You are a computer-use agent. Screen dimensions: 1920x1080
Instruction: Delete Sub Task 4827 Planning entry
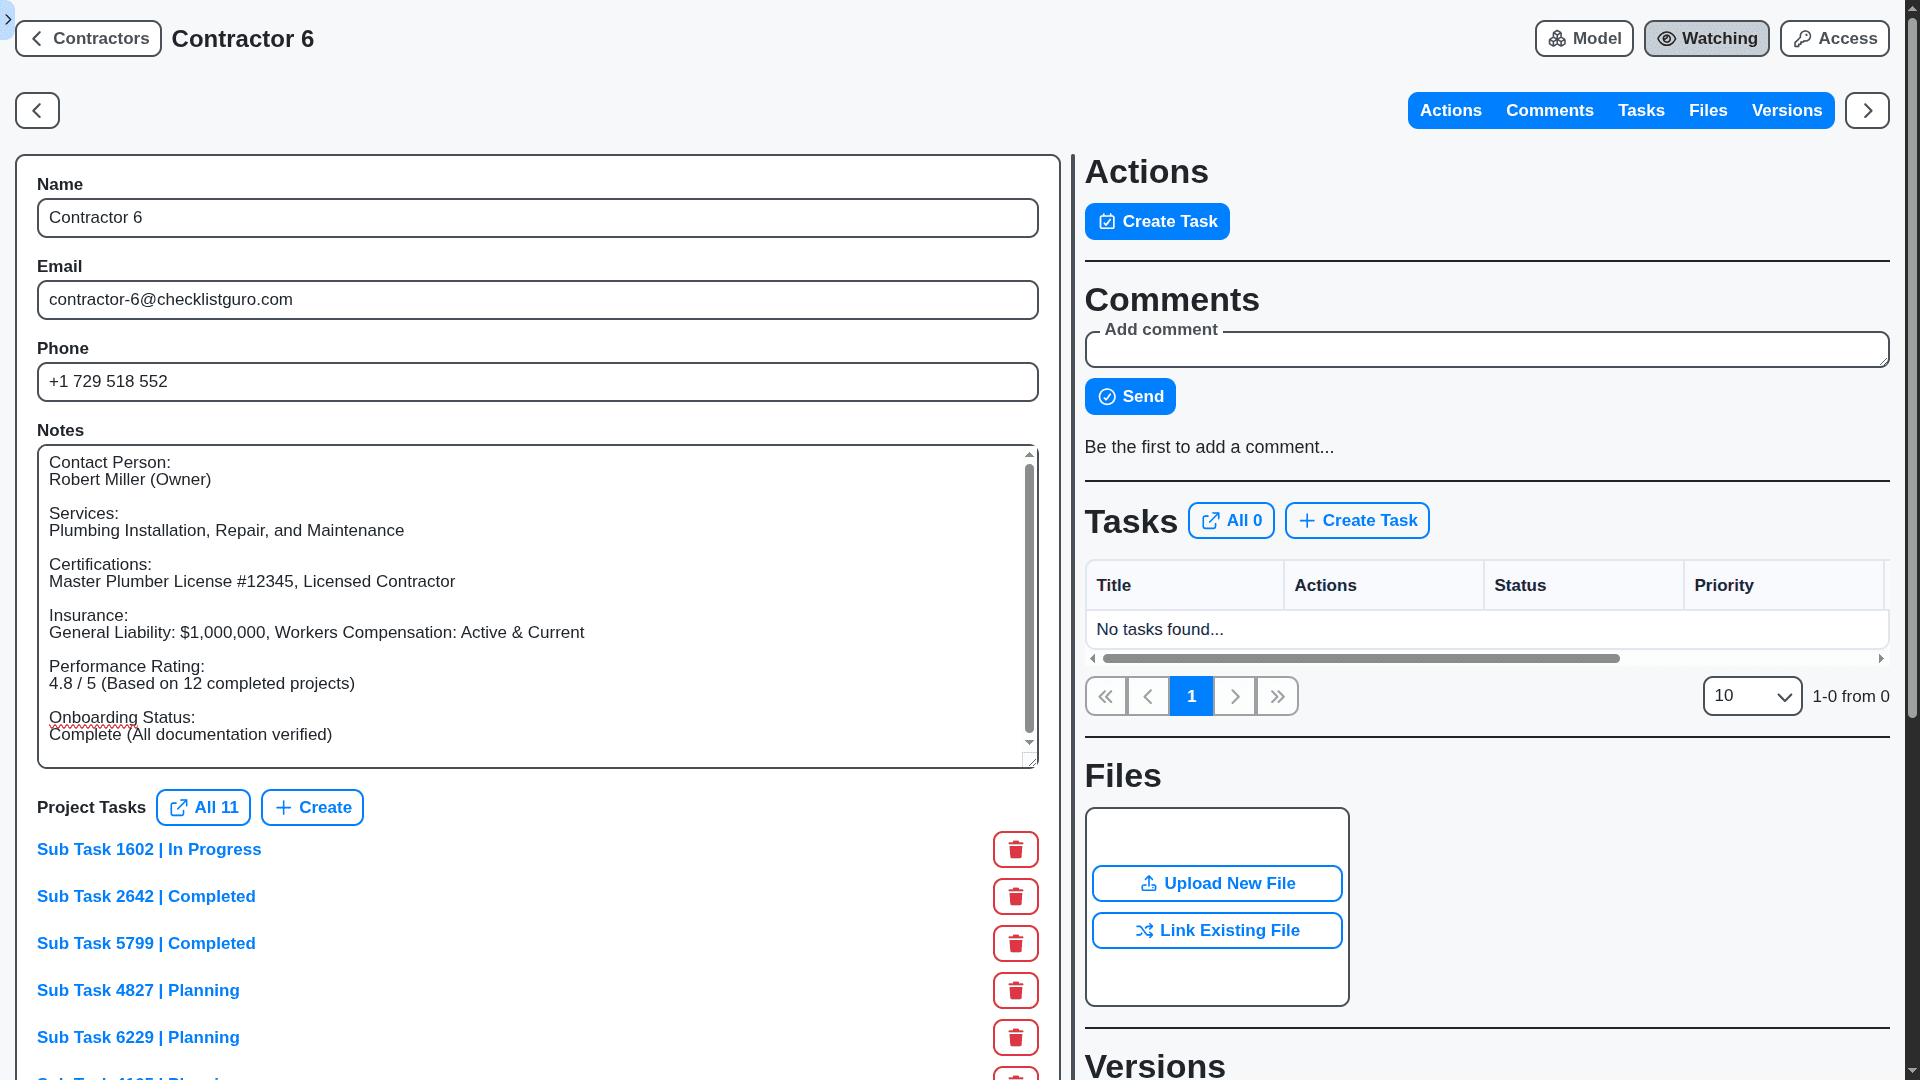click(1015, 991)
